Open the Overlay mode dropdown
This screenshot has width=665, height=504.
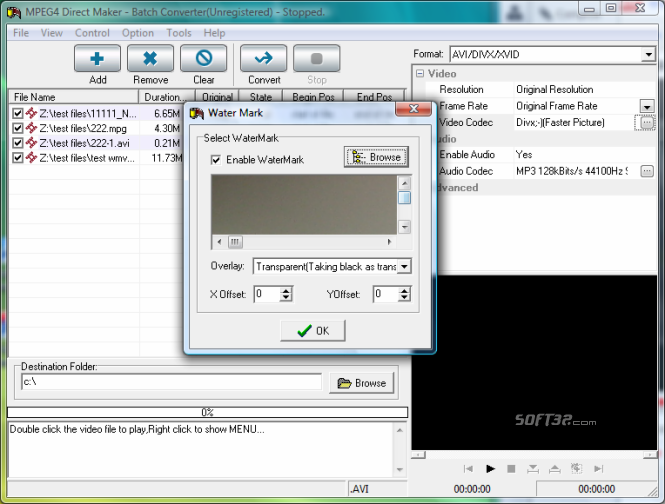[405, 267]
